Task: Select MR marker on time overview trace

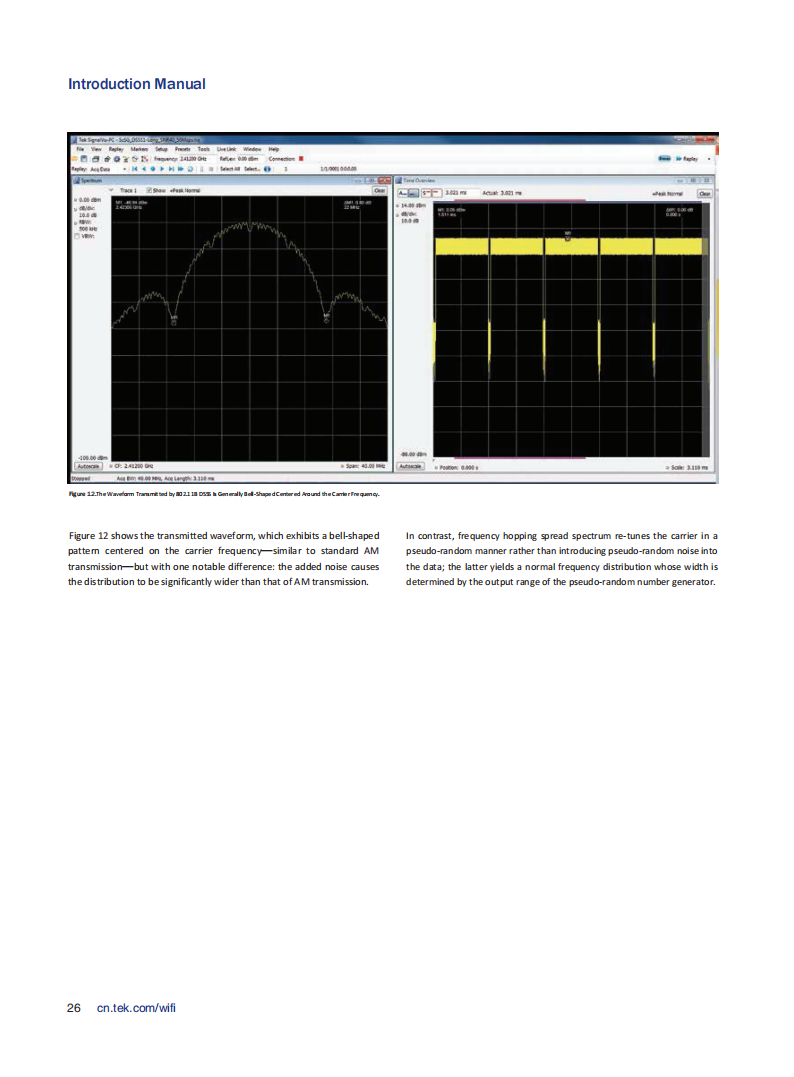Action: [567, 236]
